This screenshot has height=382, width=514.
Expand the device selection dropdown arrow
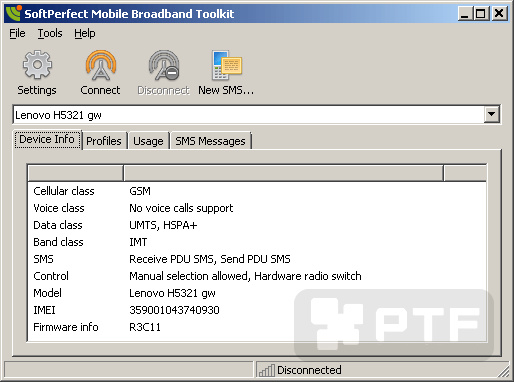(491, 114)
